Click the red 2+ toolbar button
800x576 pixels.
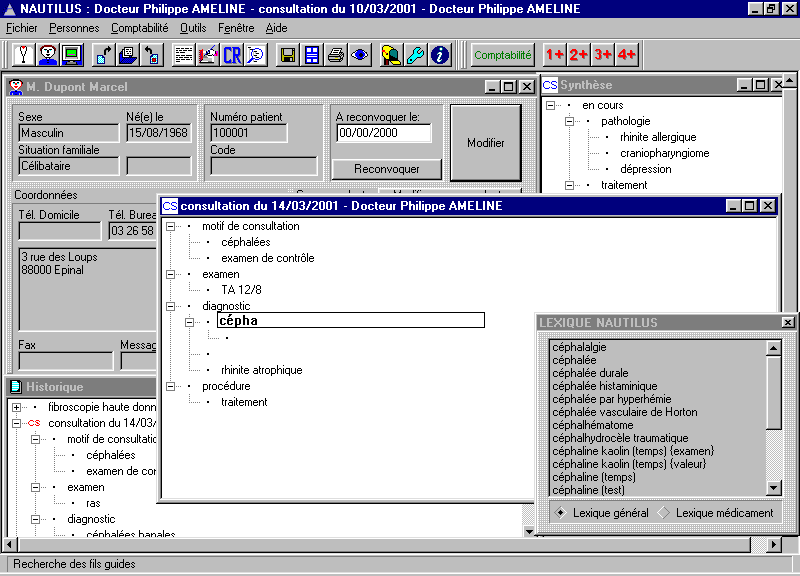(579, 55)
